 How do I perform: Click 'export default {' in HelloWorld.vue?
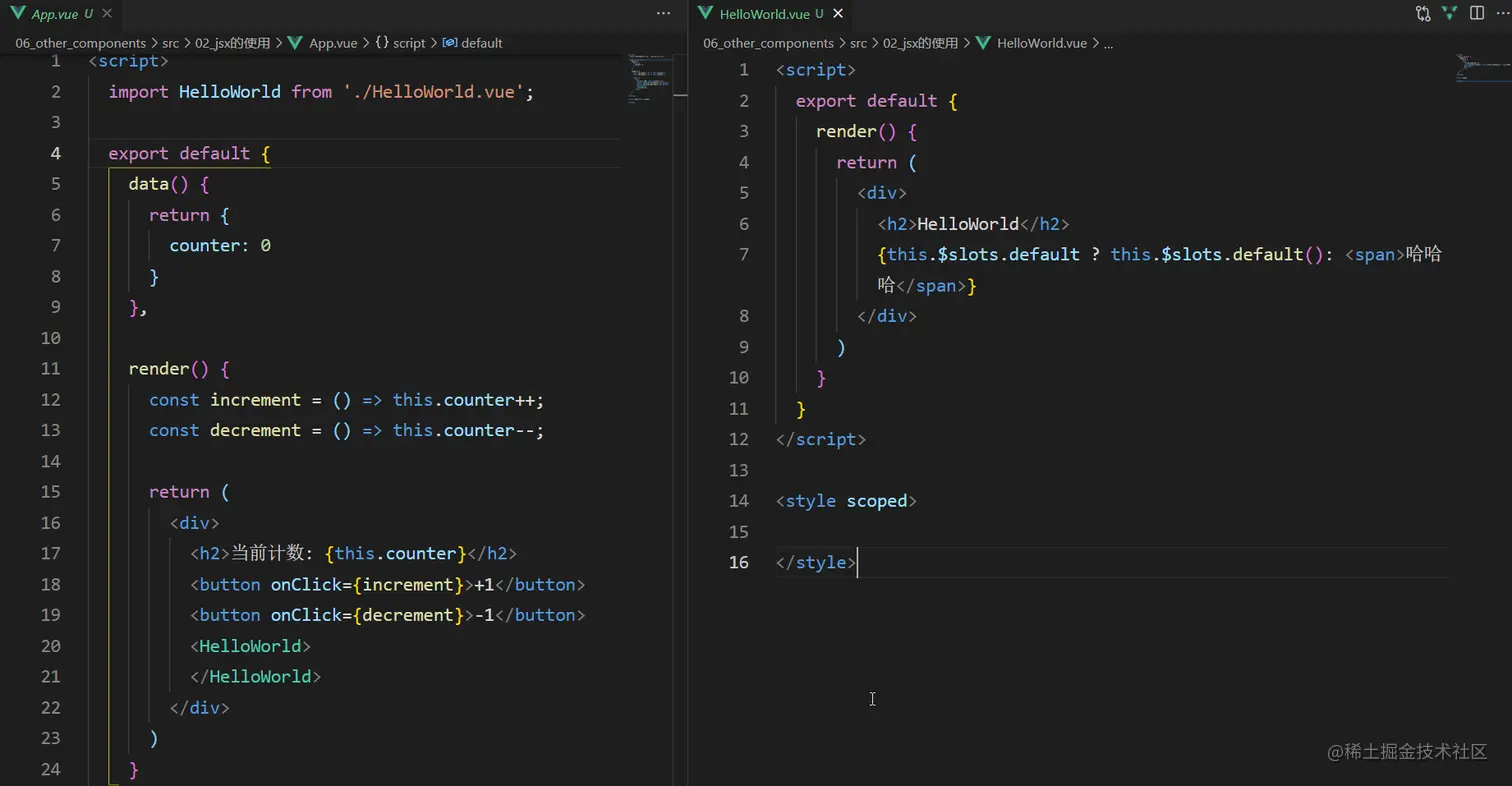point(877,101)
